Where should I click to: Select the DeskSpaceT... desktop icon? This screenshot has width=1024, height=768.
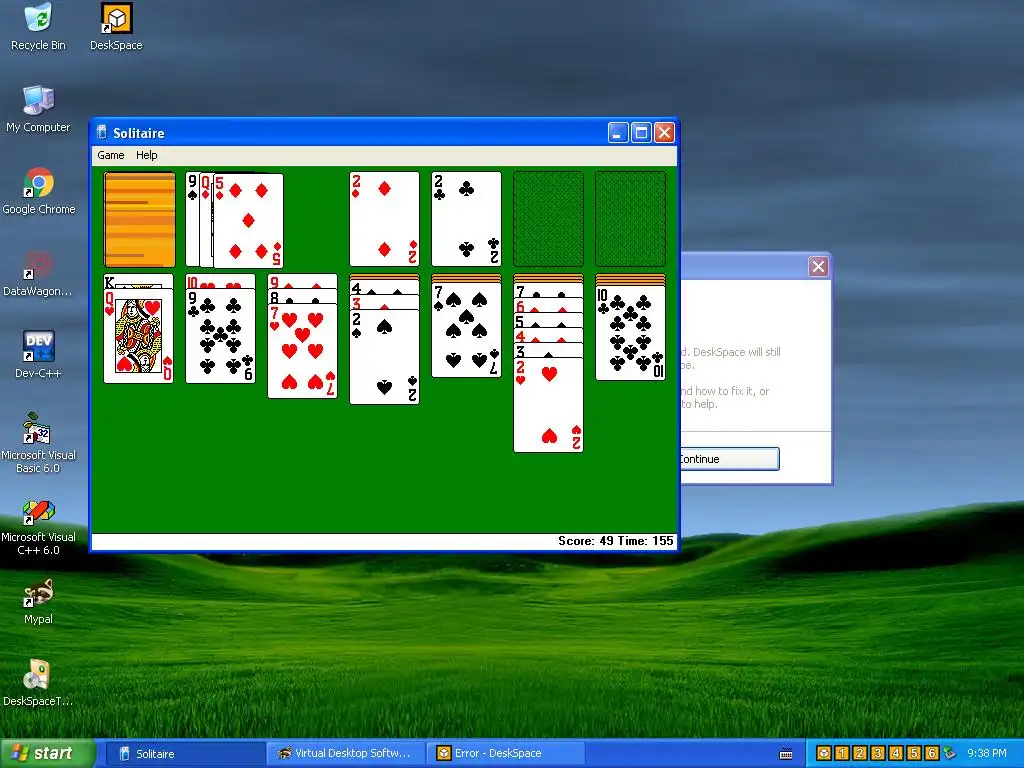[x=38, y=684]
